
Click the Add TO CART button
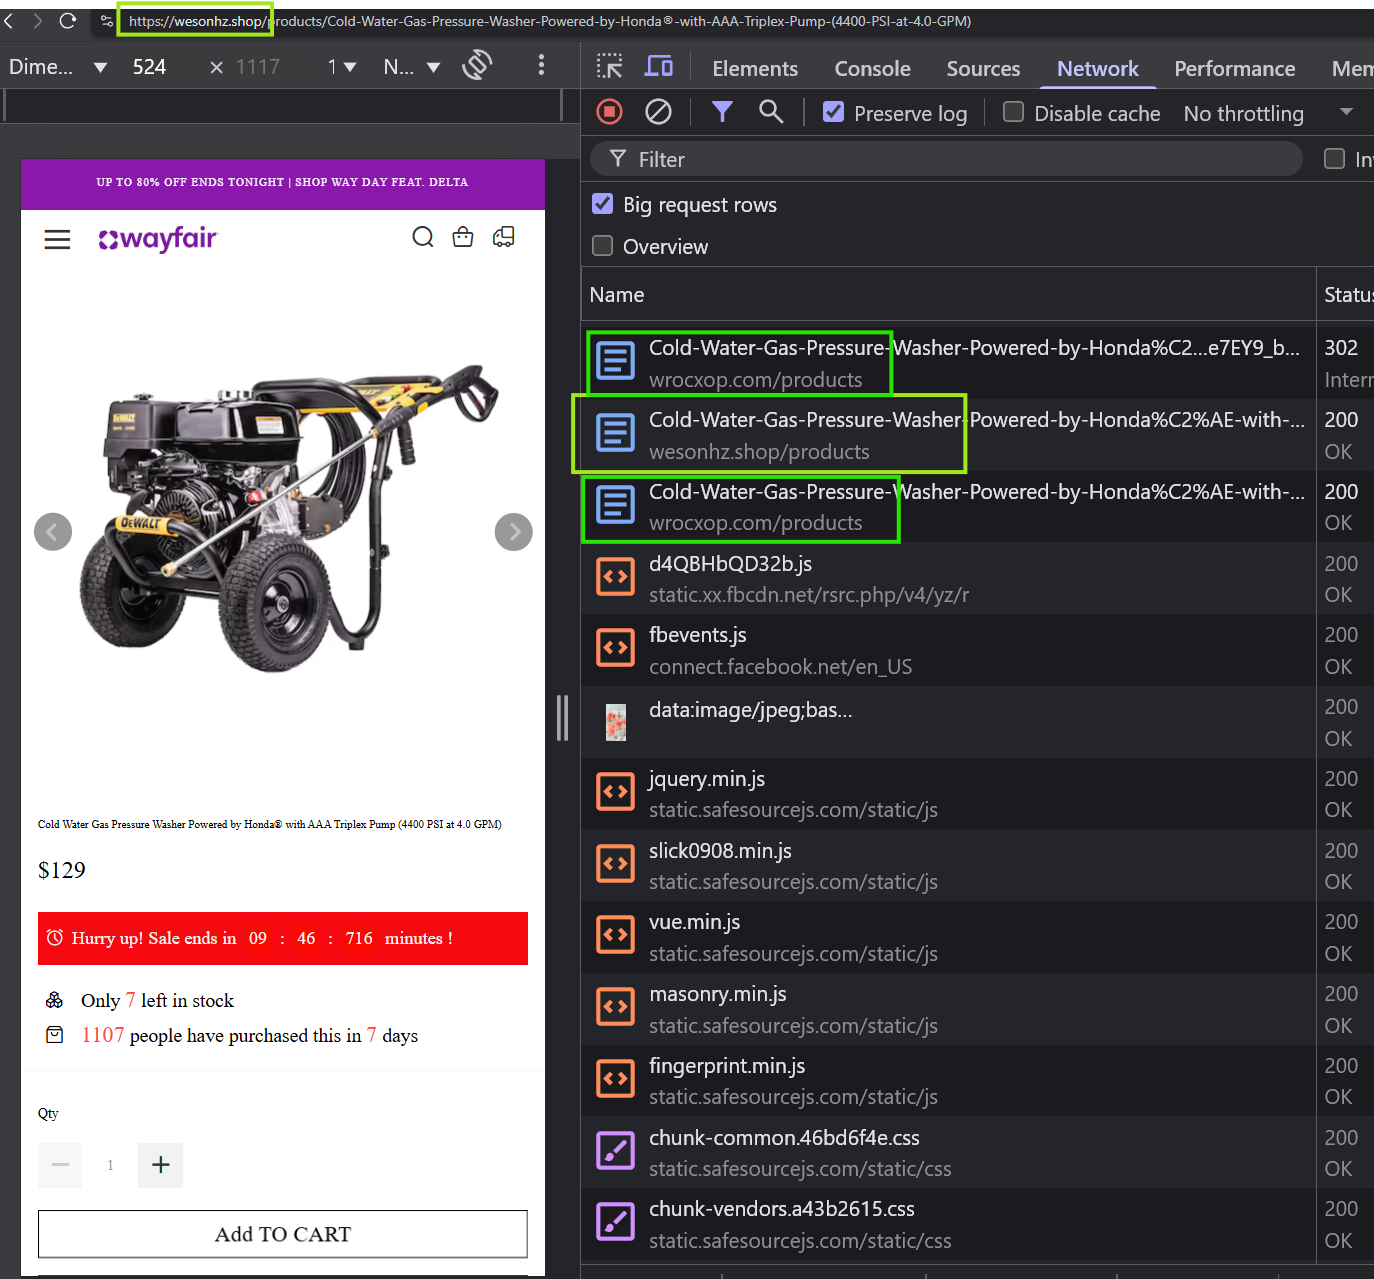(283, 1234)
